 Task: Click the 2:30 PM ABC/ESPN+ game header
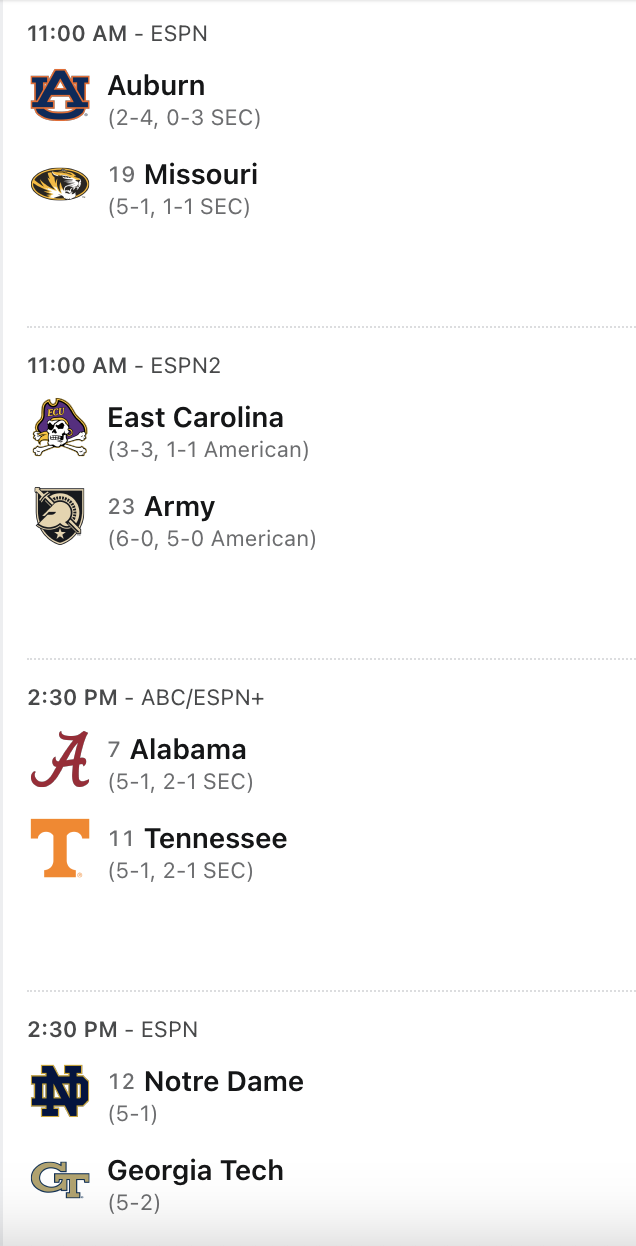[145, 698]
